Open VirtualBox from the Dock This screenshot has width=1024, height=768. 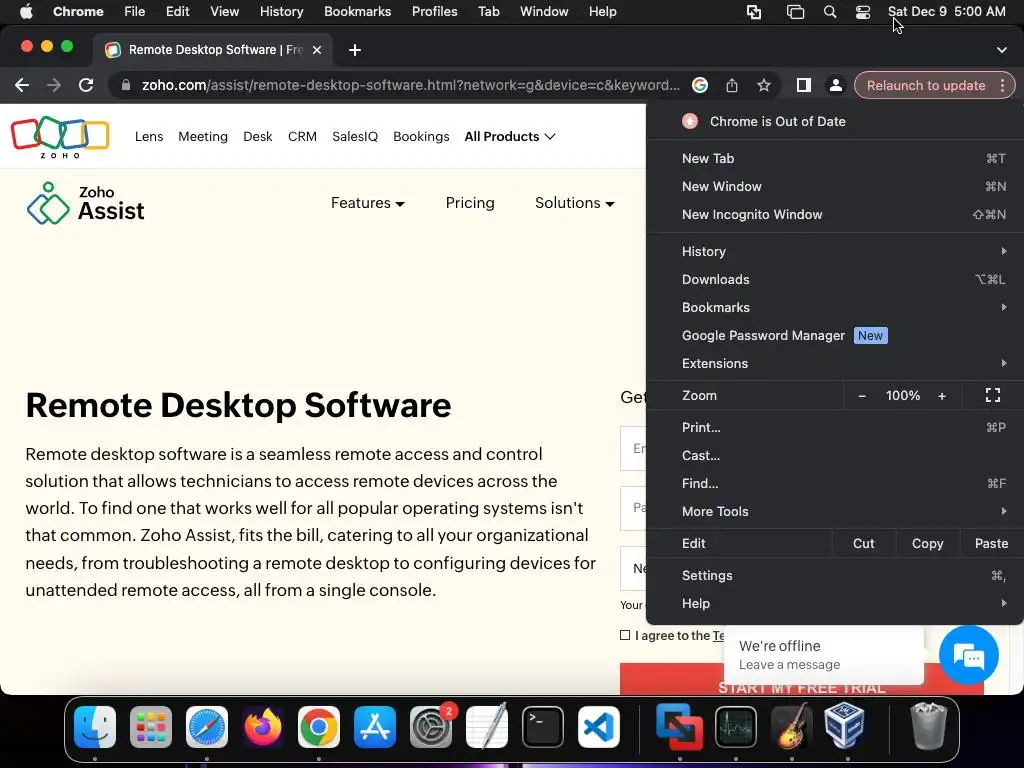coord(844,727)
